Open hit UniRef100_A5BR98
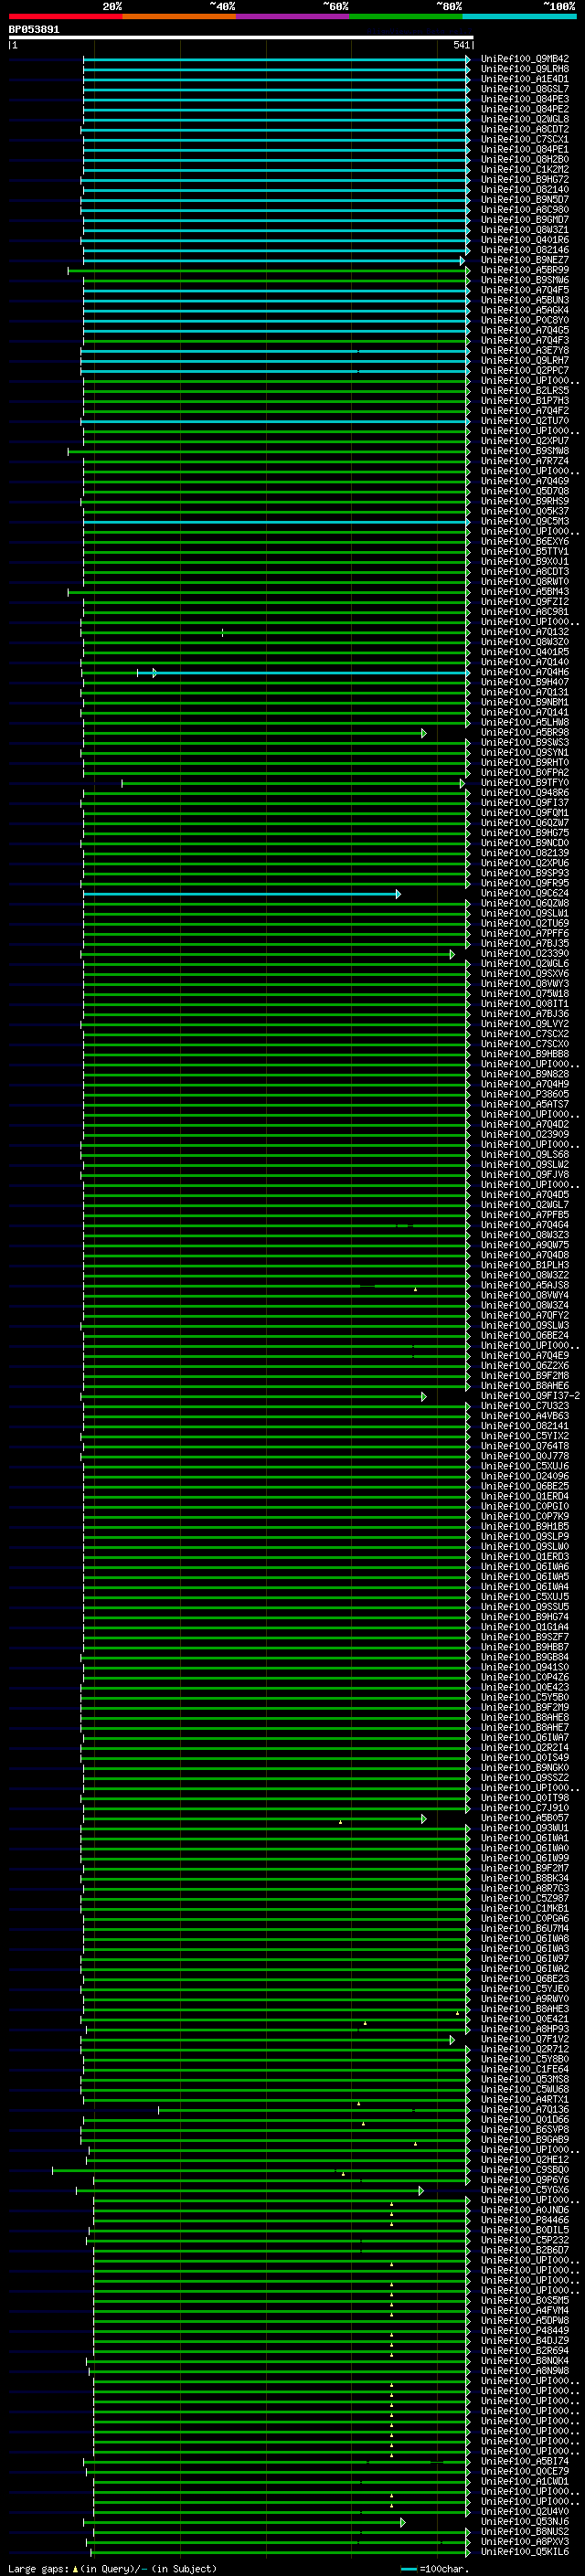This screenshot has width=585, height=2576. 524,733
